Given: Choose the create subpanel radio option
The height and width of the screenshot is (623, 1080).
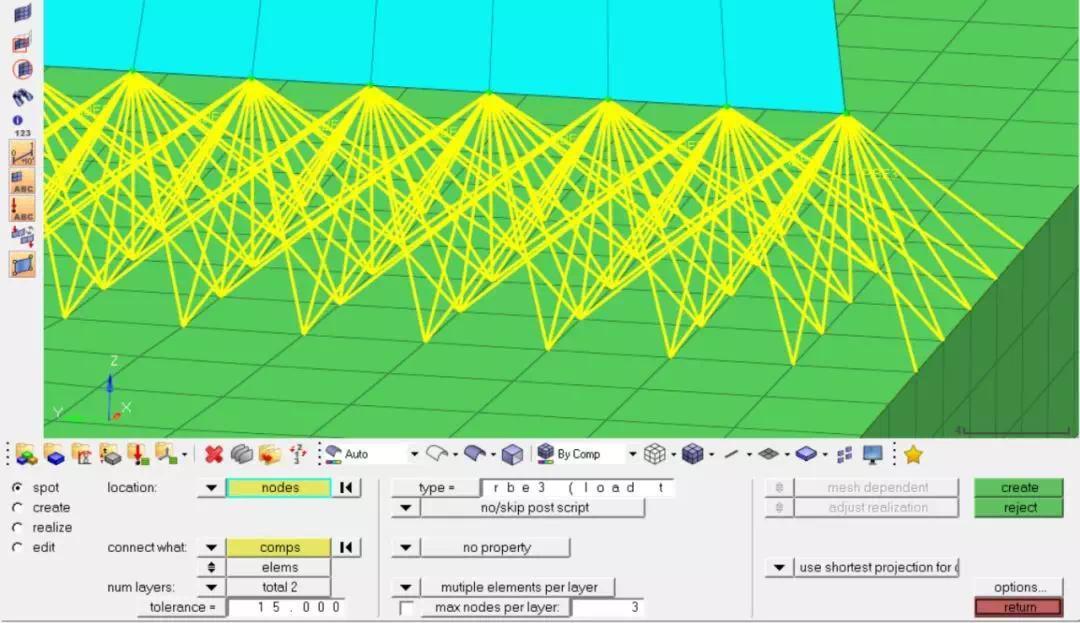Looking at the screenshot, I should click(17, 507).
